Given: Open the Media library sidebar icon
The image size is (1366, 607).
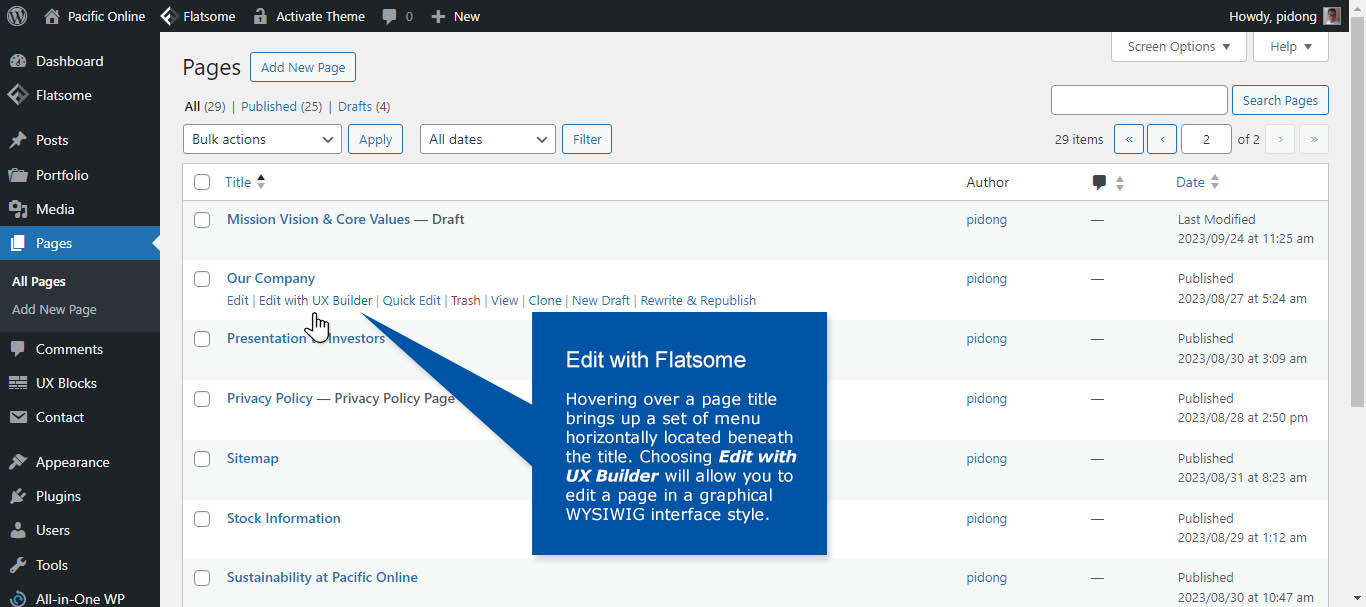Looking at the screenshot, I should (18, 209).
